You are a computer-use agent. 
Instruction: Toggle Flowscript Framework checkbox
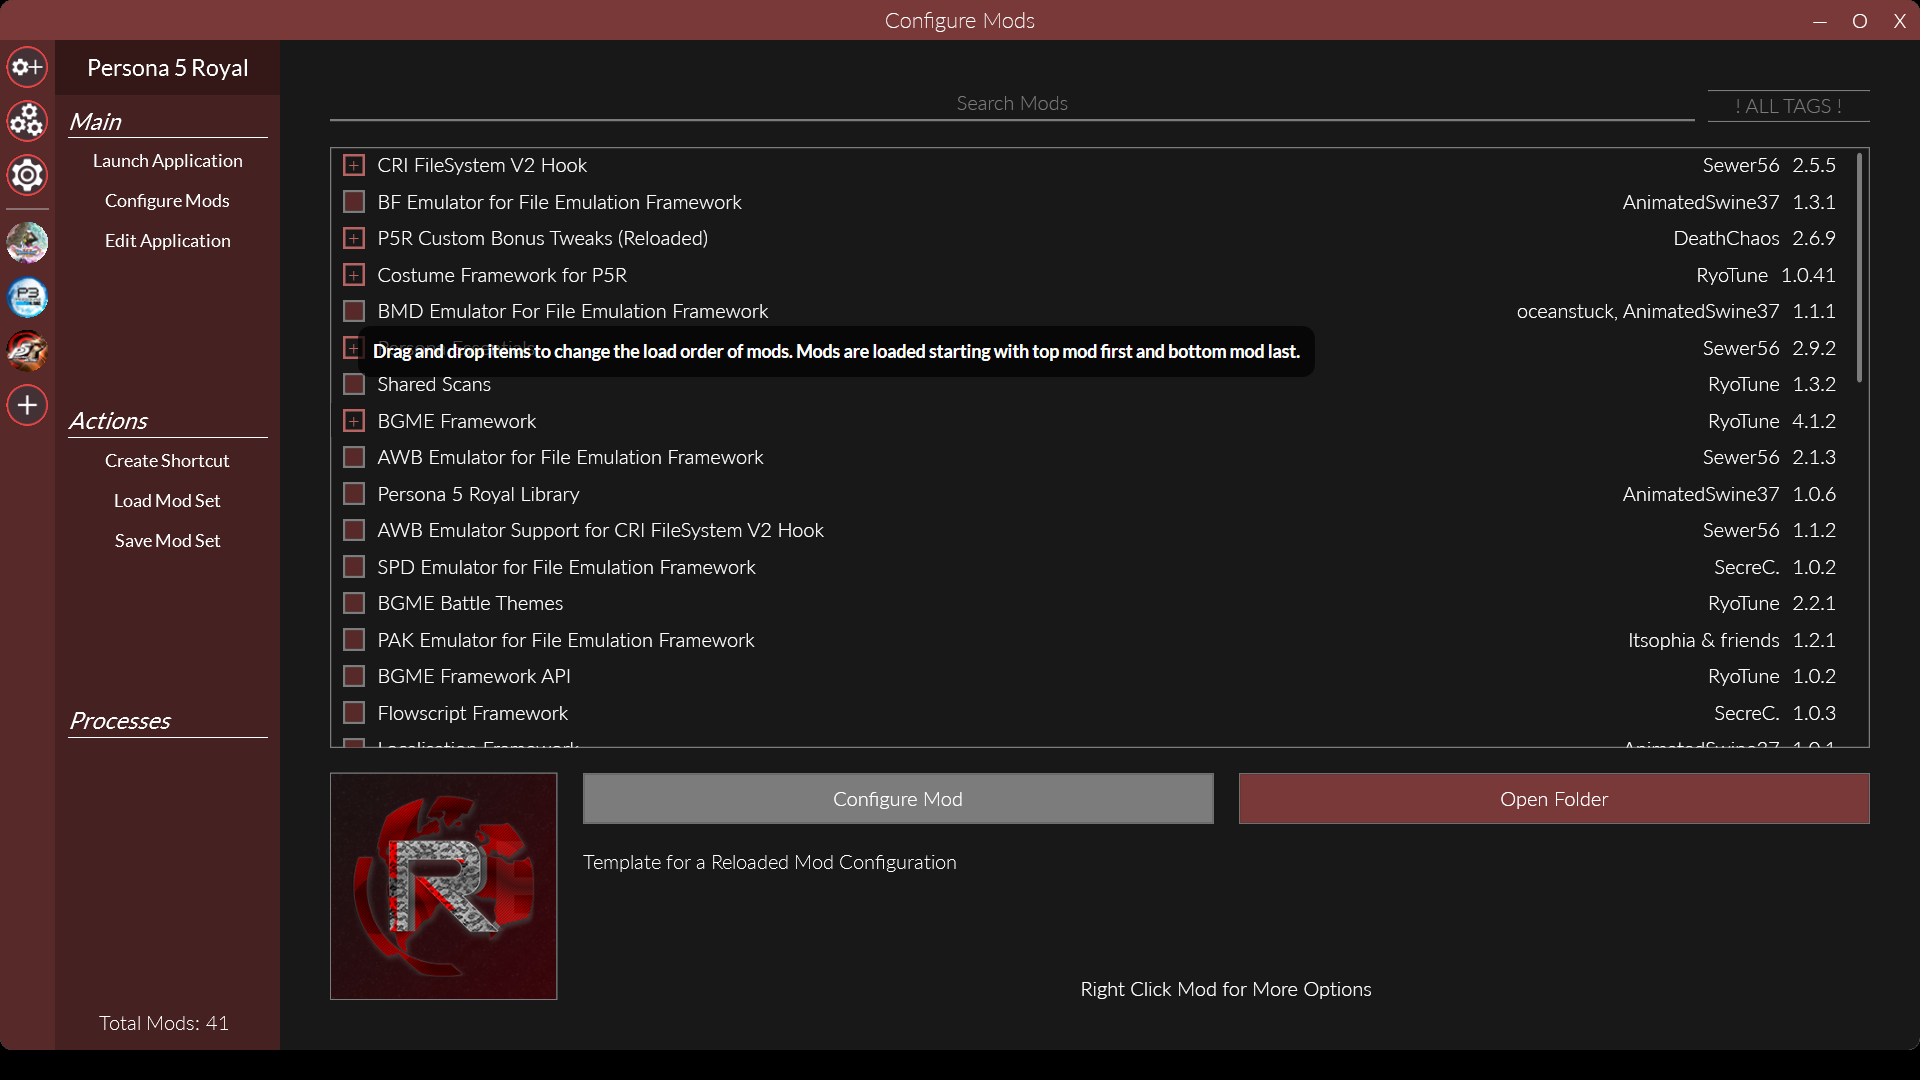(x=354, y=713)
